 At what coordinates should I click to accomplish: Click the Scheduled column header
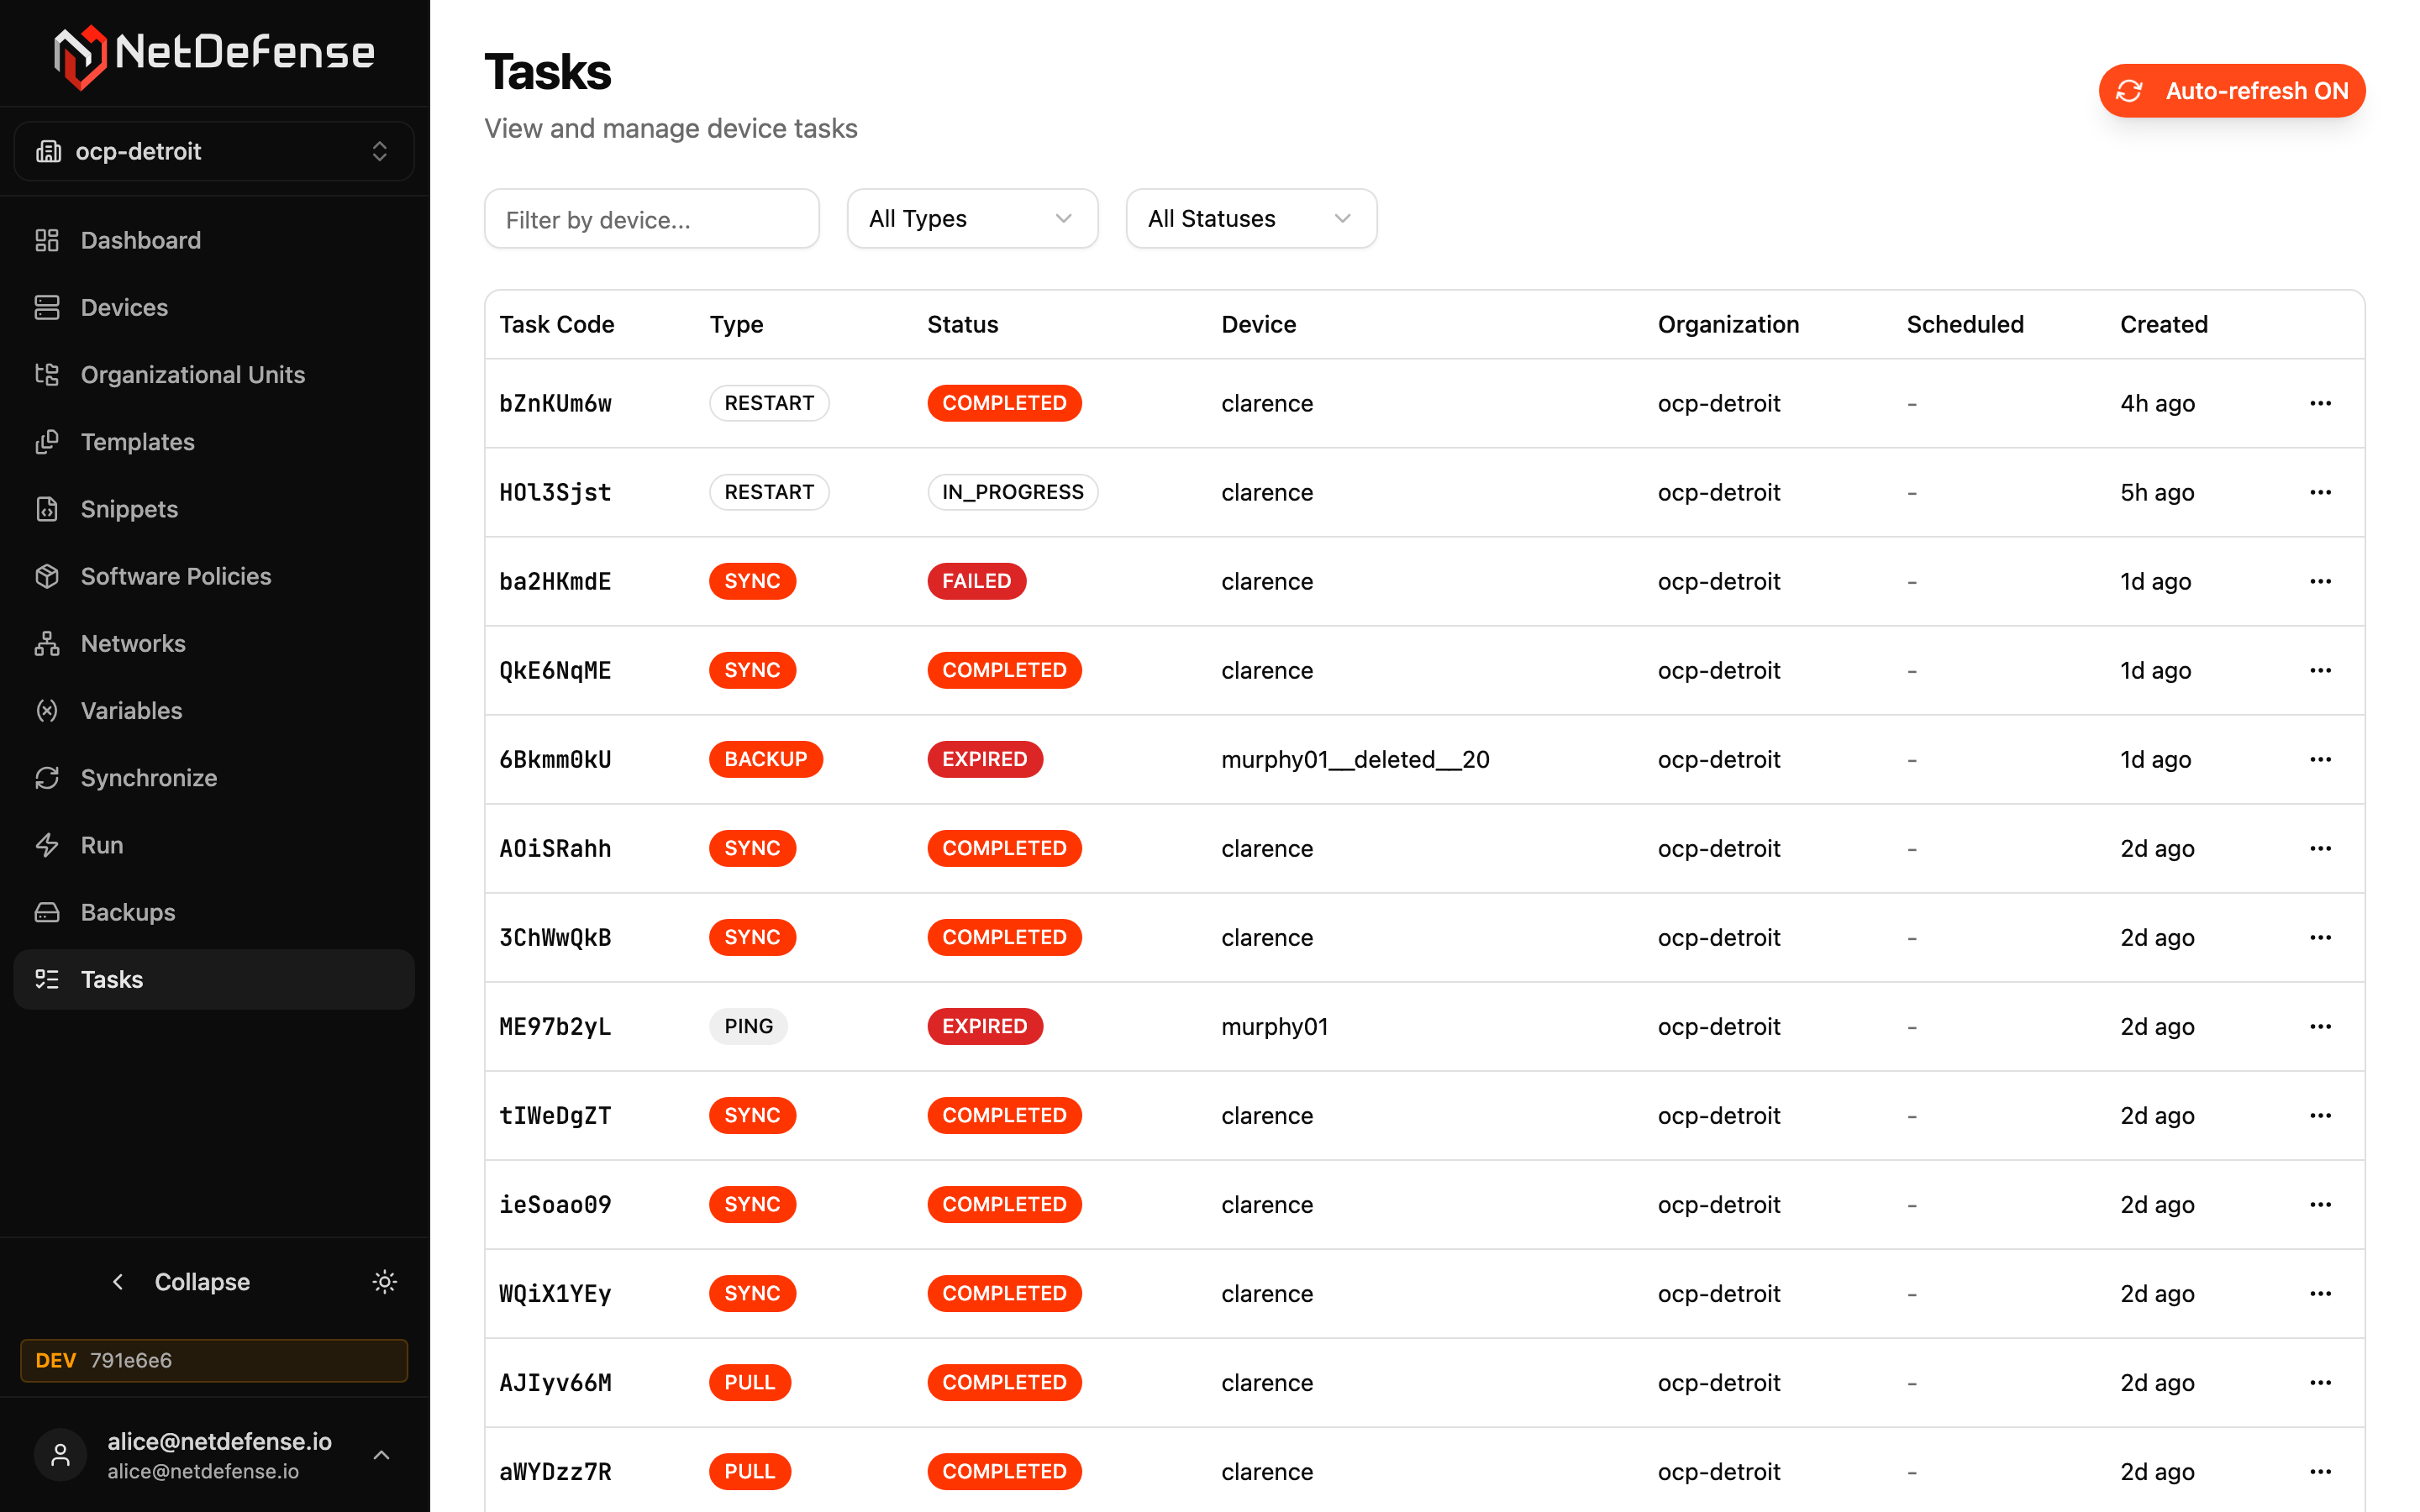[1964, 324]
